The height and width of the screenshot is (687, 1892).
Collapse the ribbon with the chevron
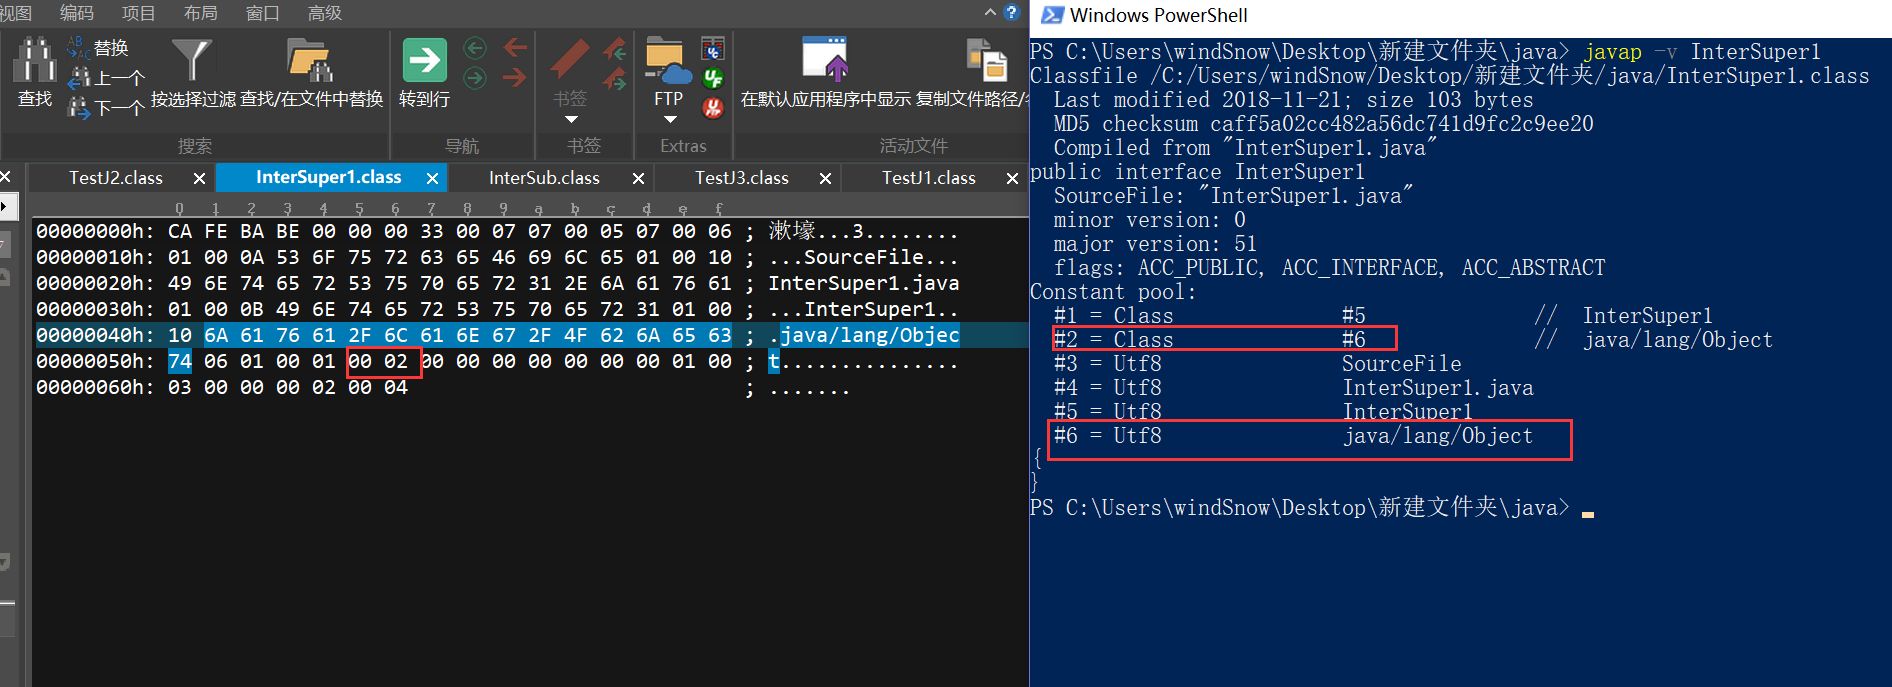[x=990, y=12]
